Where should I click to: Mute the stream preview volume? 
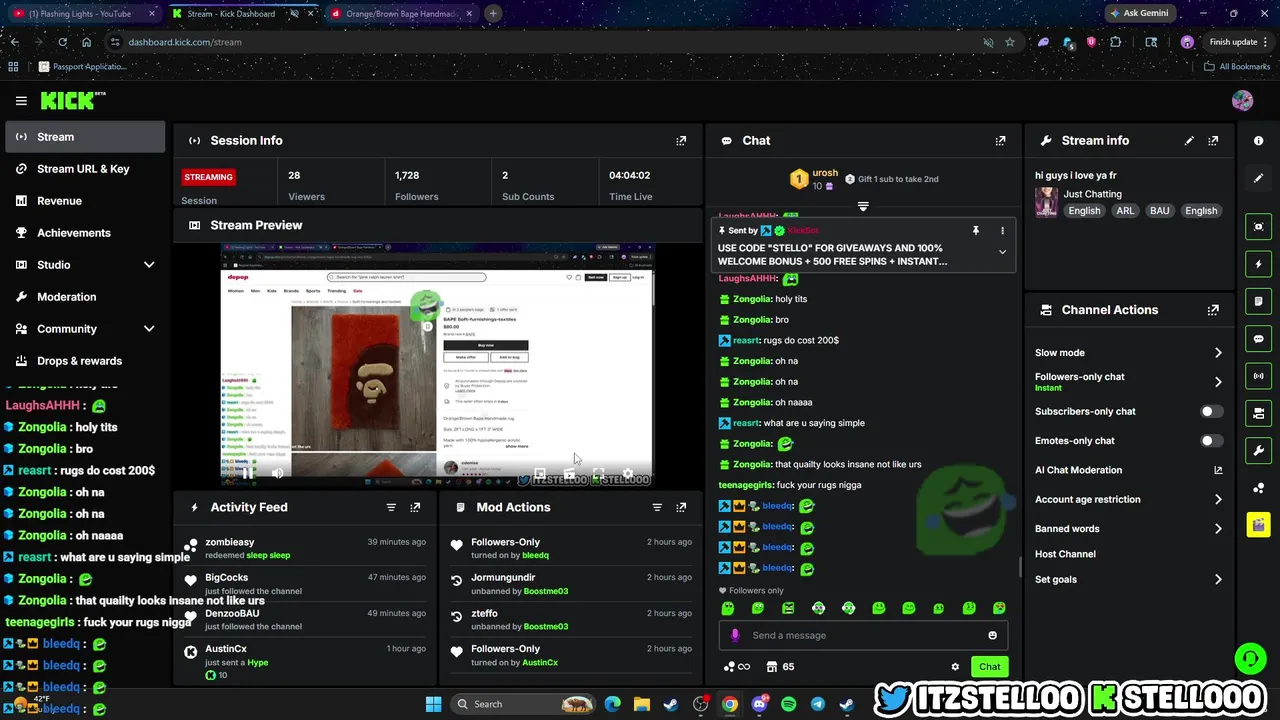click(278, 474)
